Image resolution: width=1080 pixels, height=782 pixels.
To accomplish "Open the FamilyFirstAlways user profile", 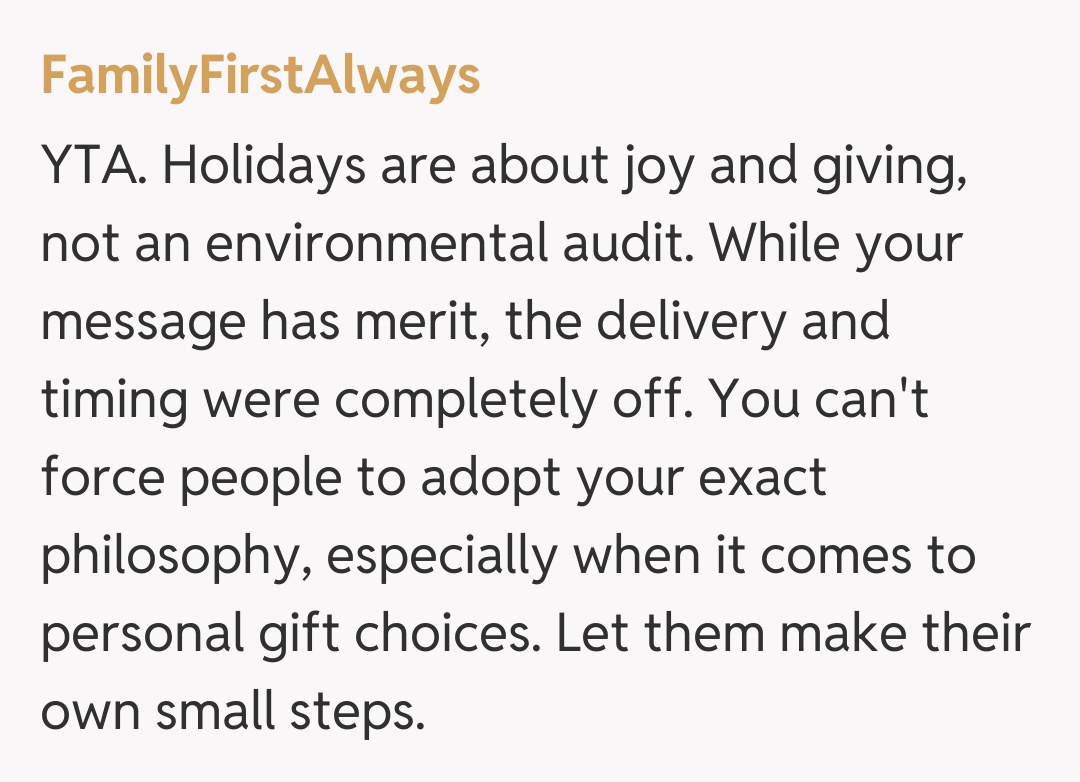I will [260, 76].
